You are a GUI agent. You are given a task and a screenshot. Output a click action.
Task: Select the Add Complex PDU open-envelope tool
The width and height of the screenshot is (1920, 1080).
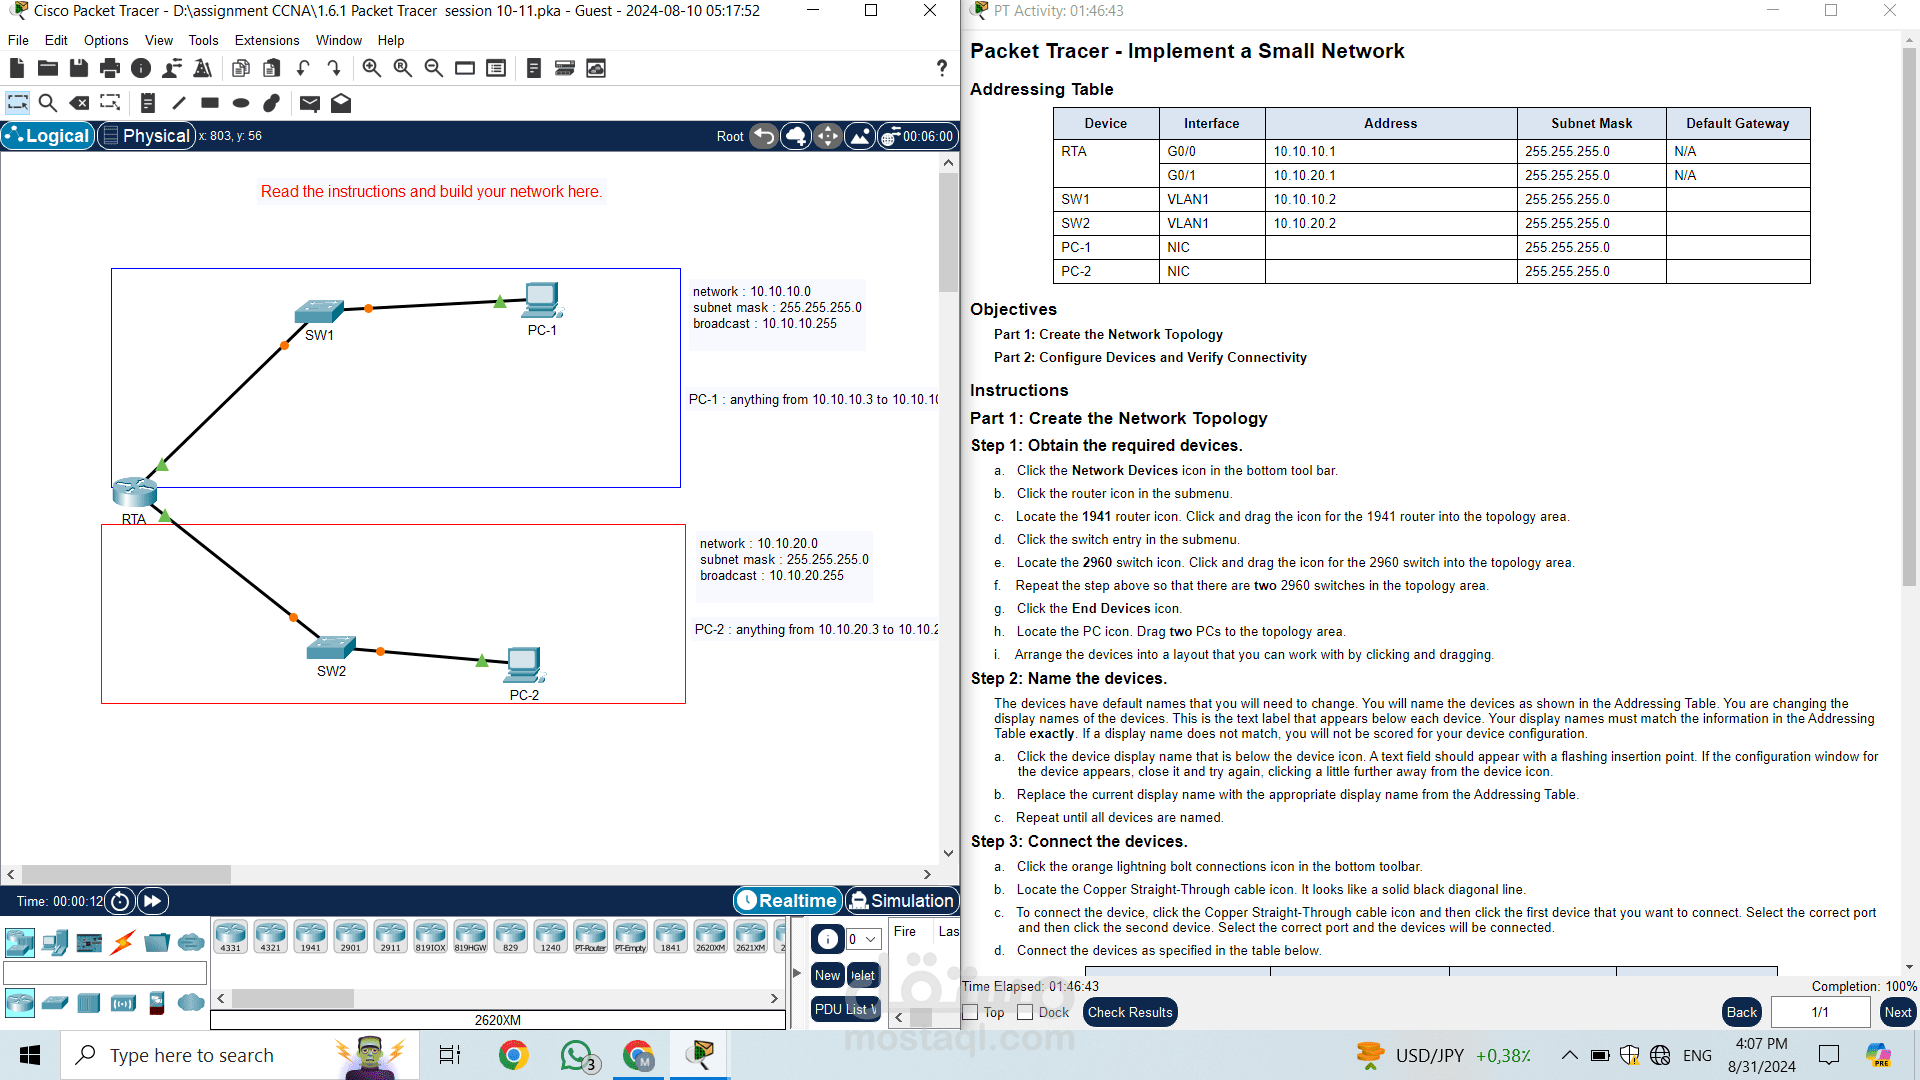click(x=340, y=103)
